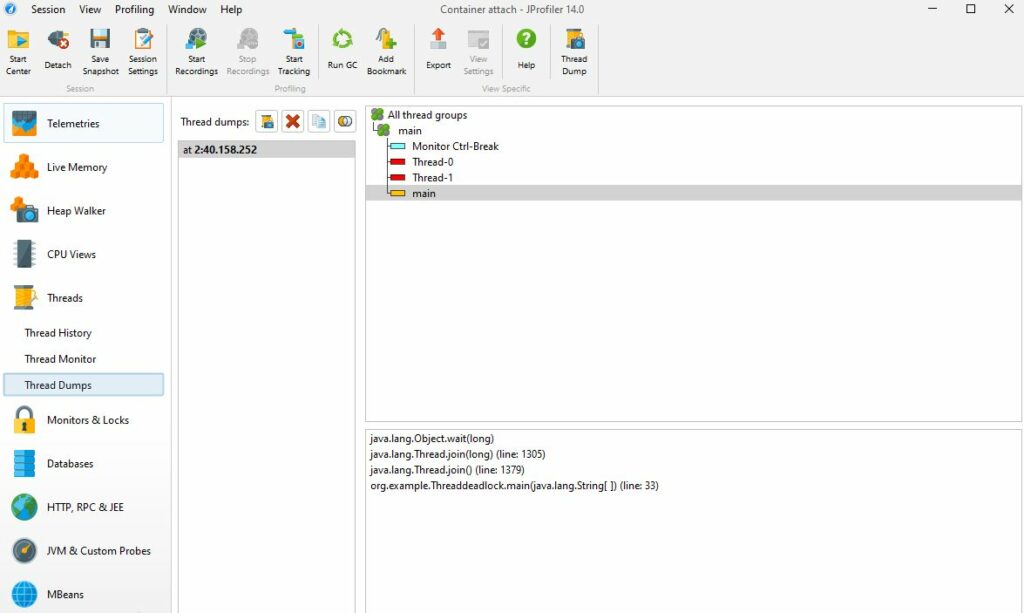Show the CPU Views section
1024x613 pixels.
(84, 254)
